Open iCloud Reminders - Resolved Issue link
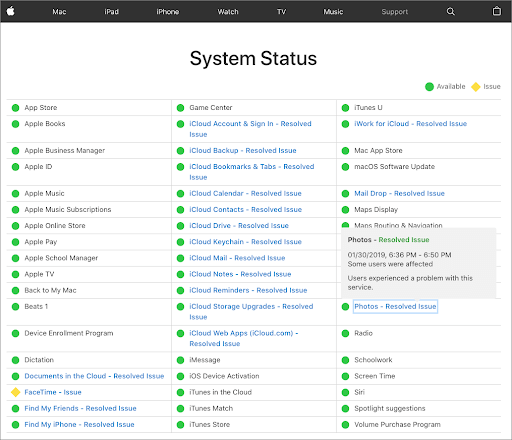This screenshot has width=512, height=440. 248,290
